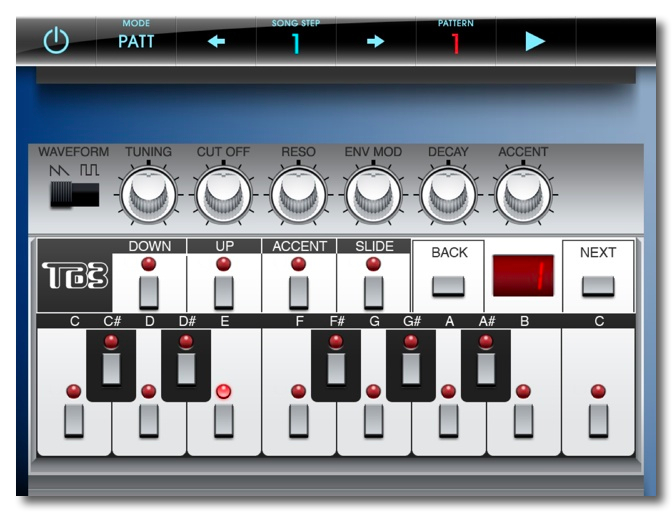
Task: Select the A# black key button
Action: click(x=486, y=369)
